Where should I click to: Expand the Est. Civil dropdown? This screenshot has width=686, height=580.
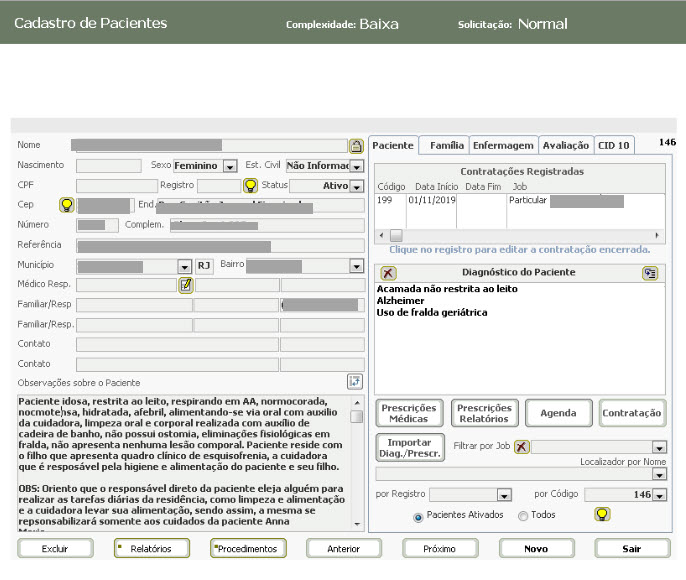356,166
